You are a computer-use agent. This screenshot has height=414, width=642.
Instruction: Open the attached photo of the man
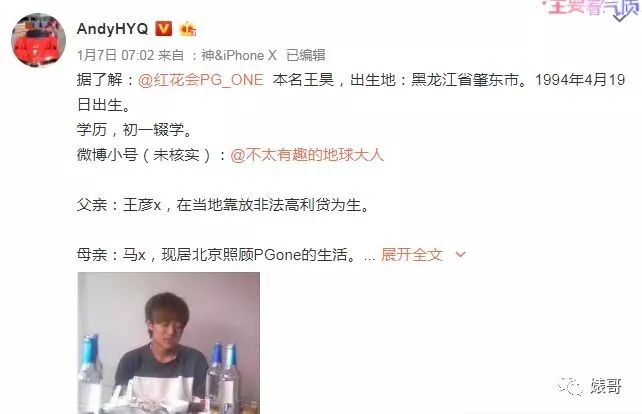(x=169, y=343)
